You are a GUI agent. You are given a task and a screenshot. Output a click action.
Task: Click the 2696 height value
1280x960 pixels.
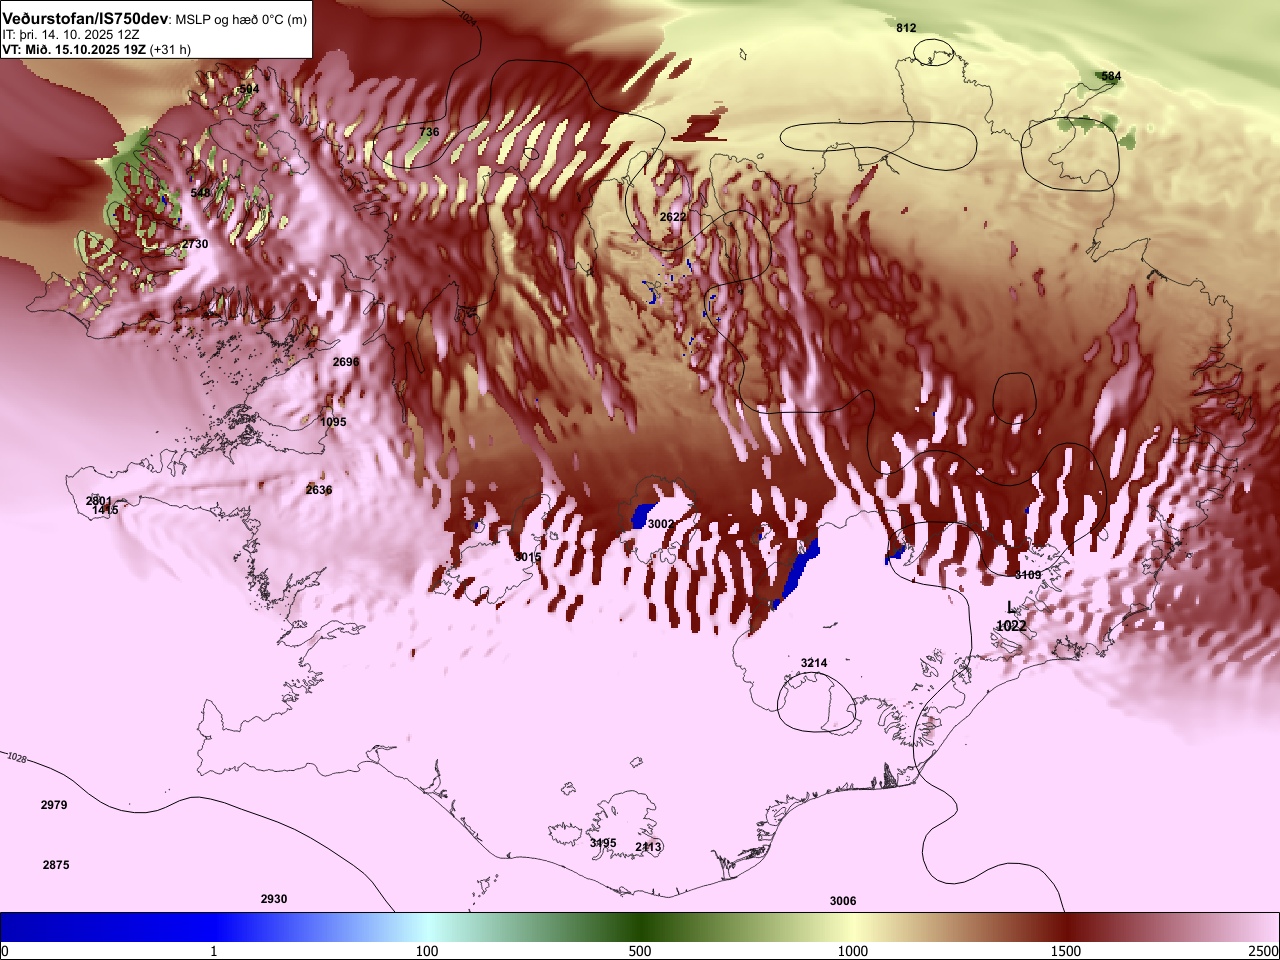click(x=346, y=362)
